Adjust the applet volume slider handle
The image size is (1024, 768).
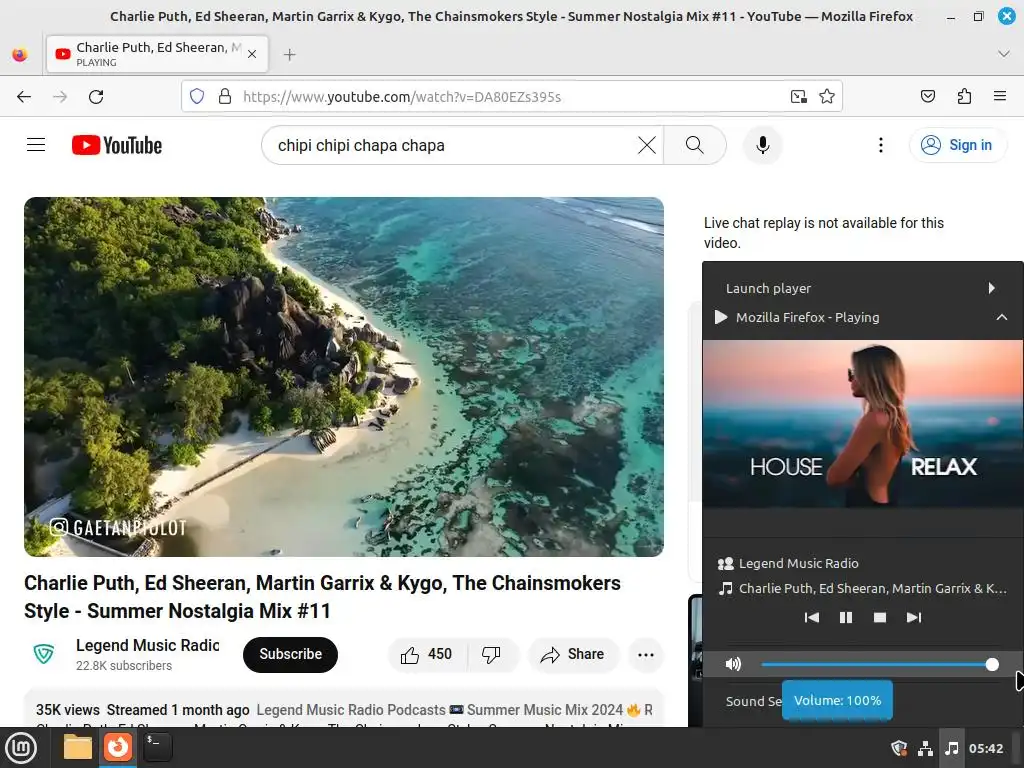tap(992, 665)
